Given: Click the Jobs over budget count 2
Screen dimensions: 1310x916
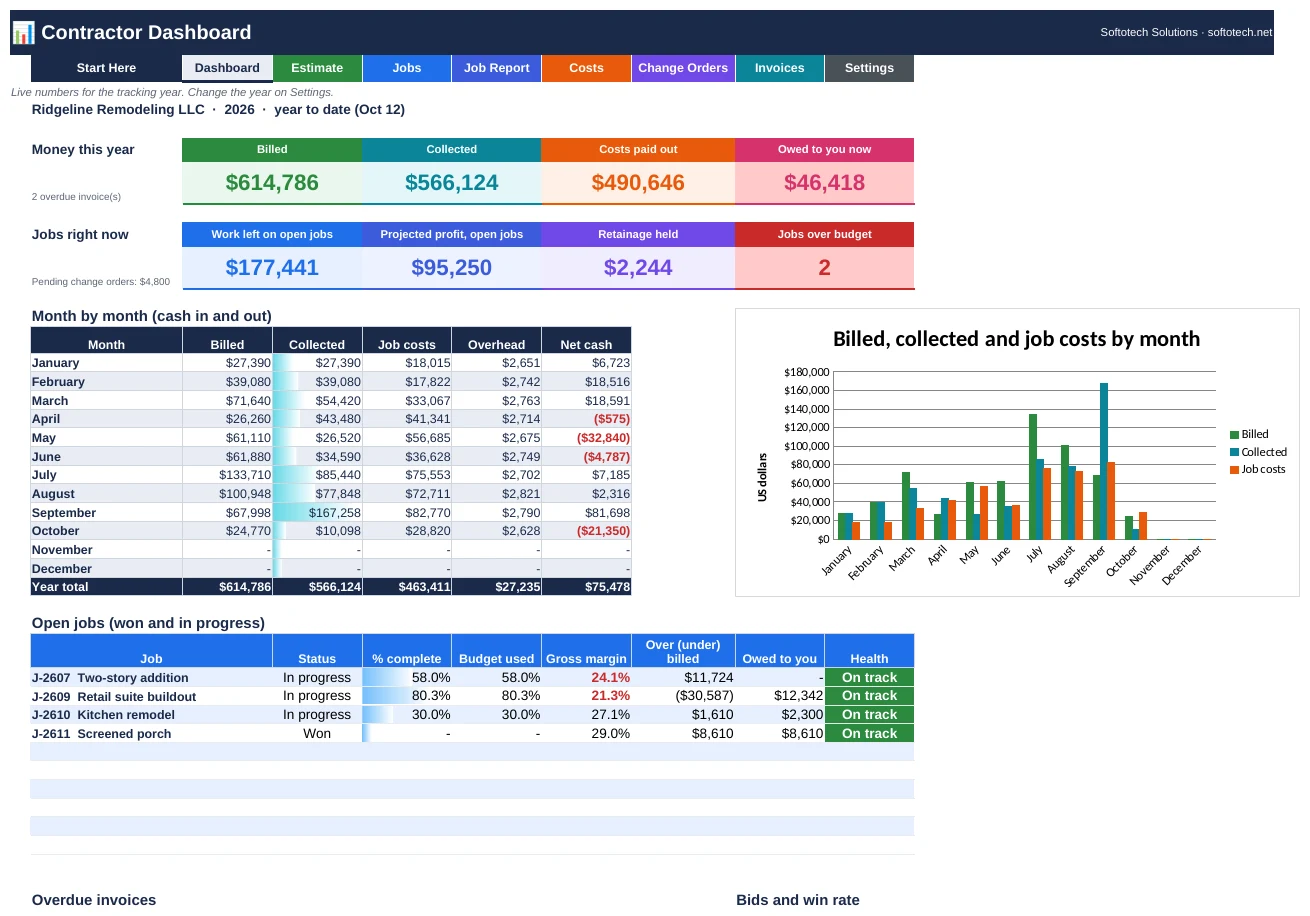Looking at the screenshot, I should (825, 268).
